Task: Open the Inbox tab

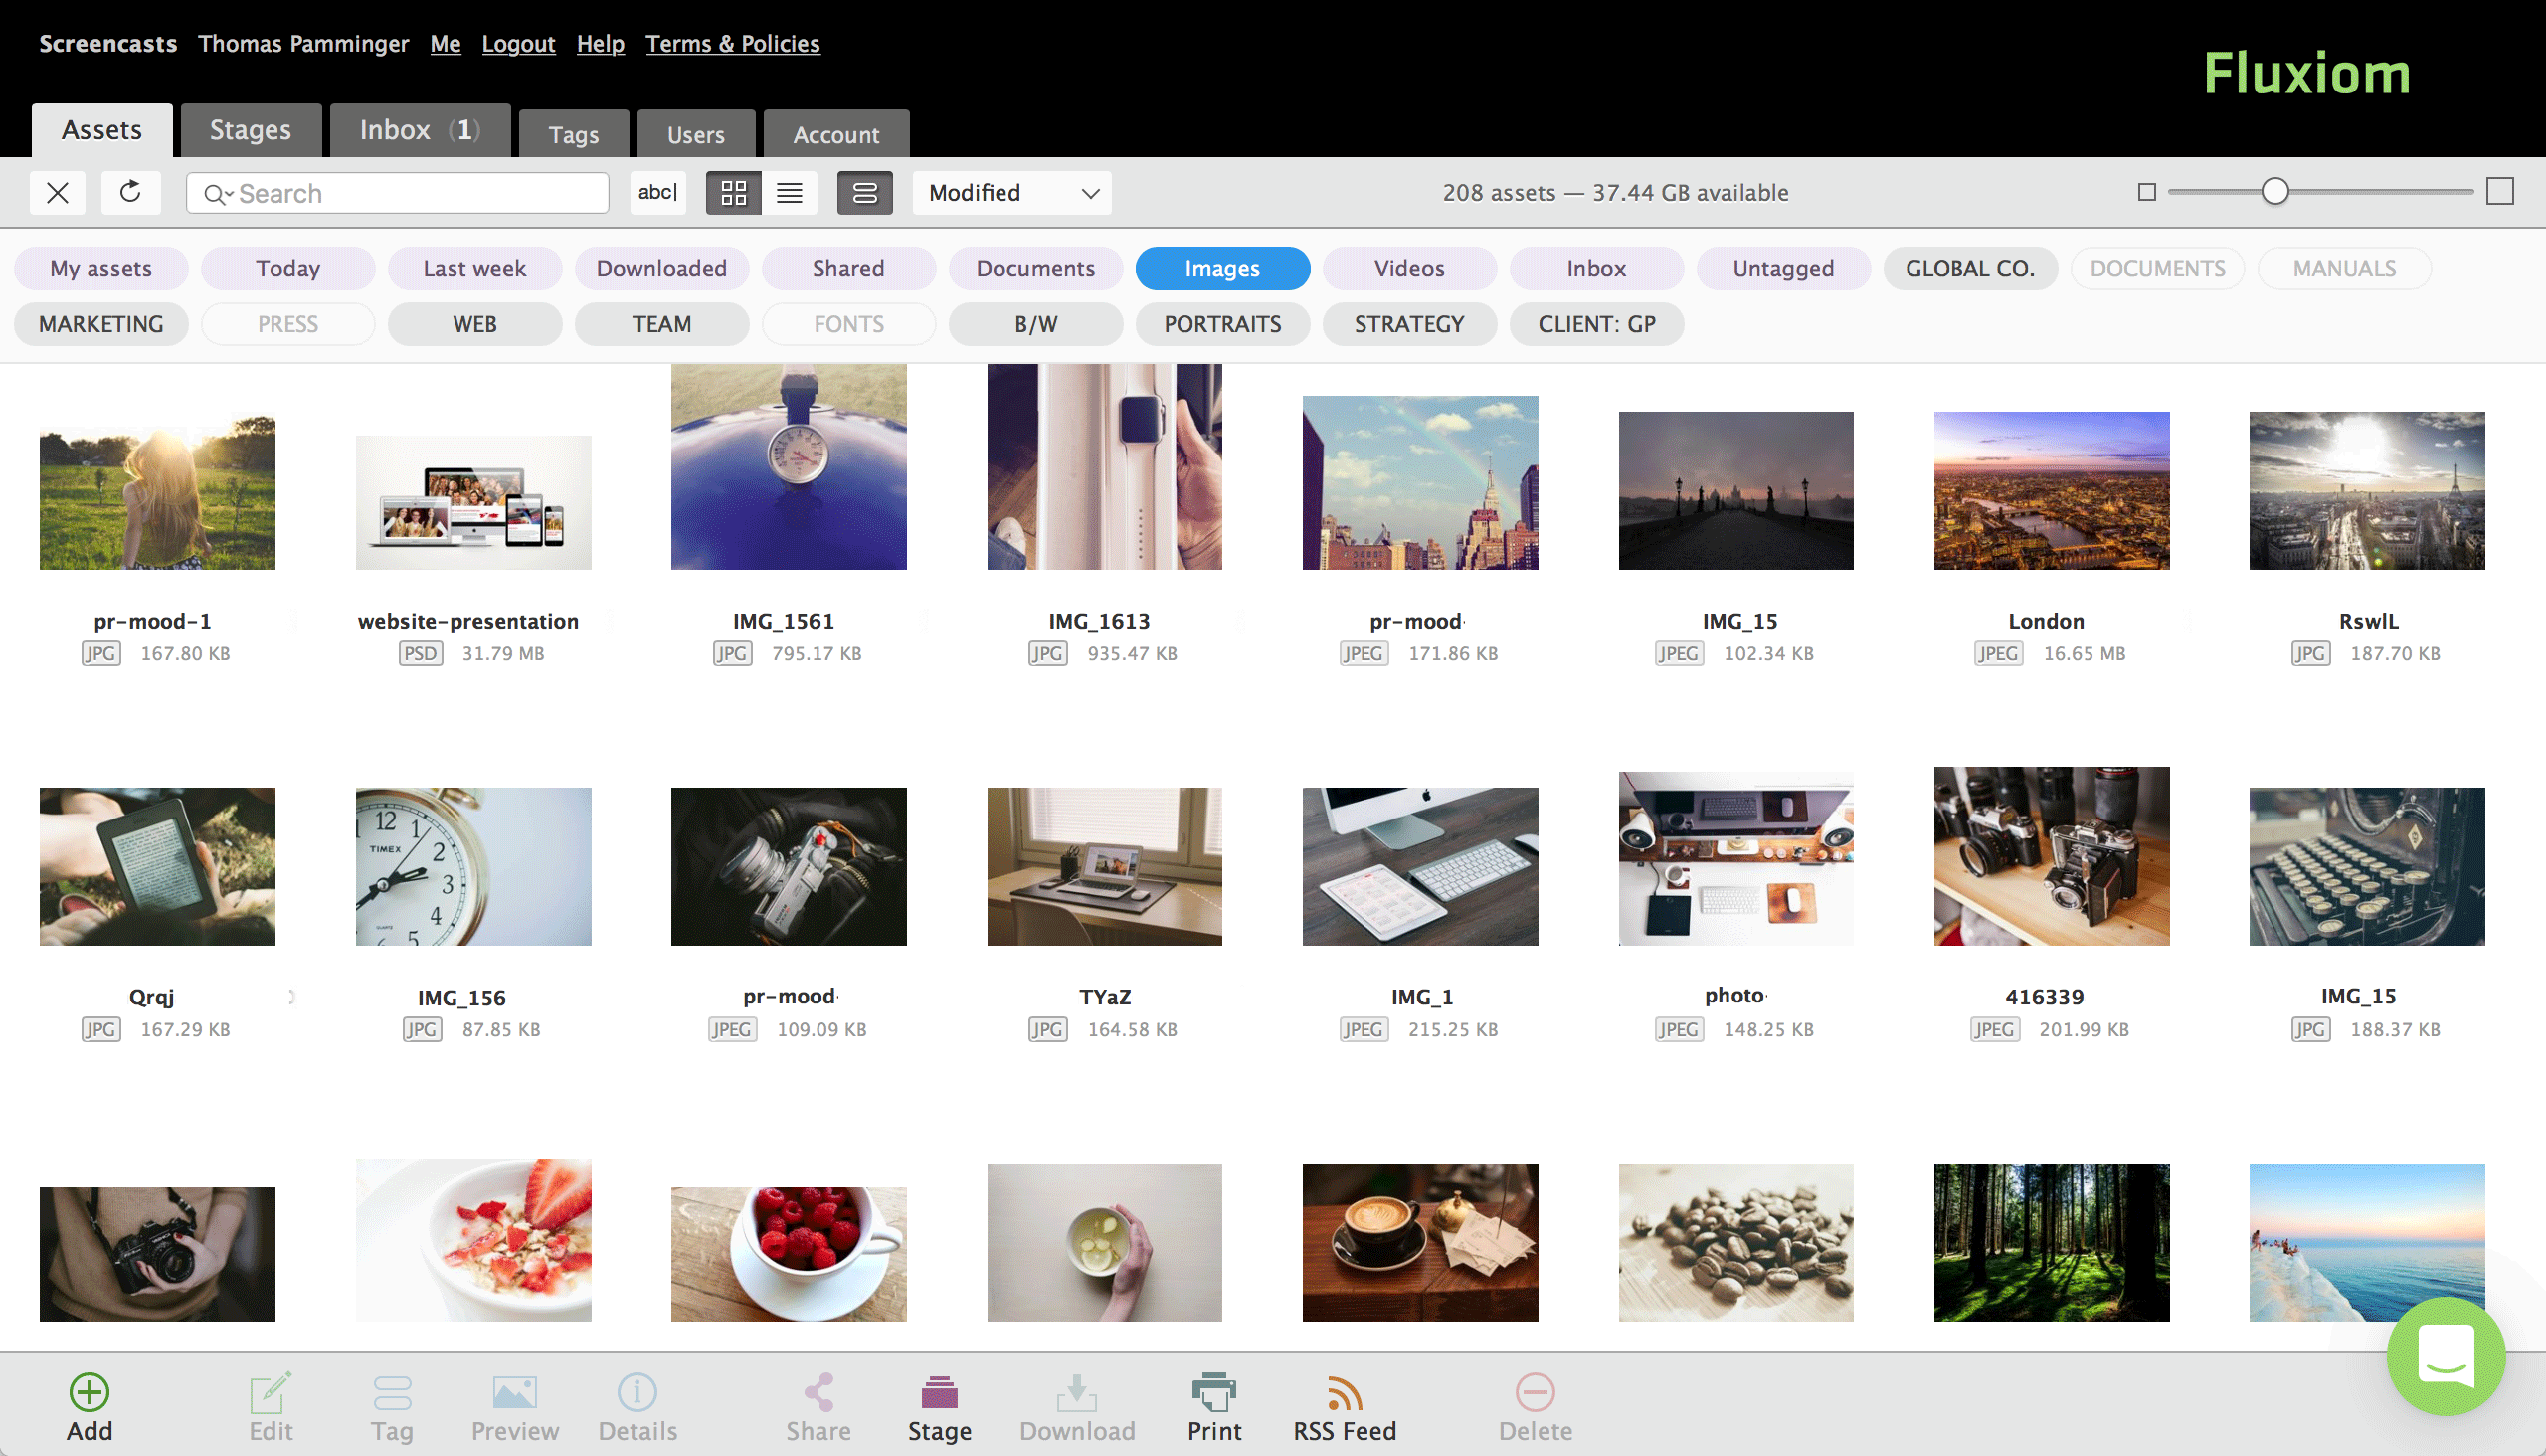Action: coord(418,130)
